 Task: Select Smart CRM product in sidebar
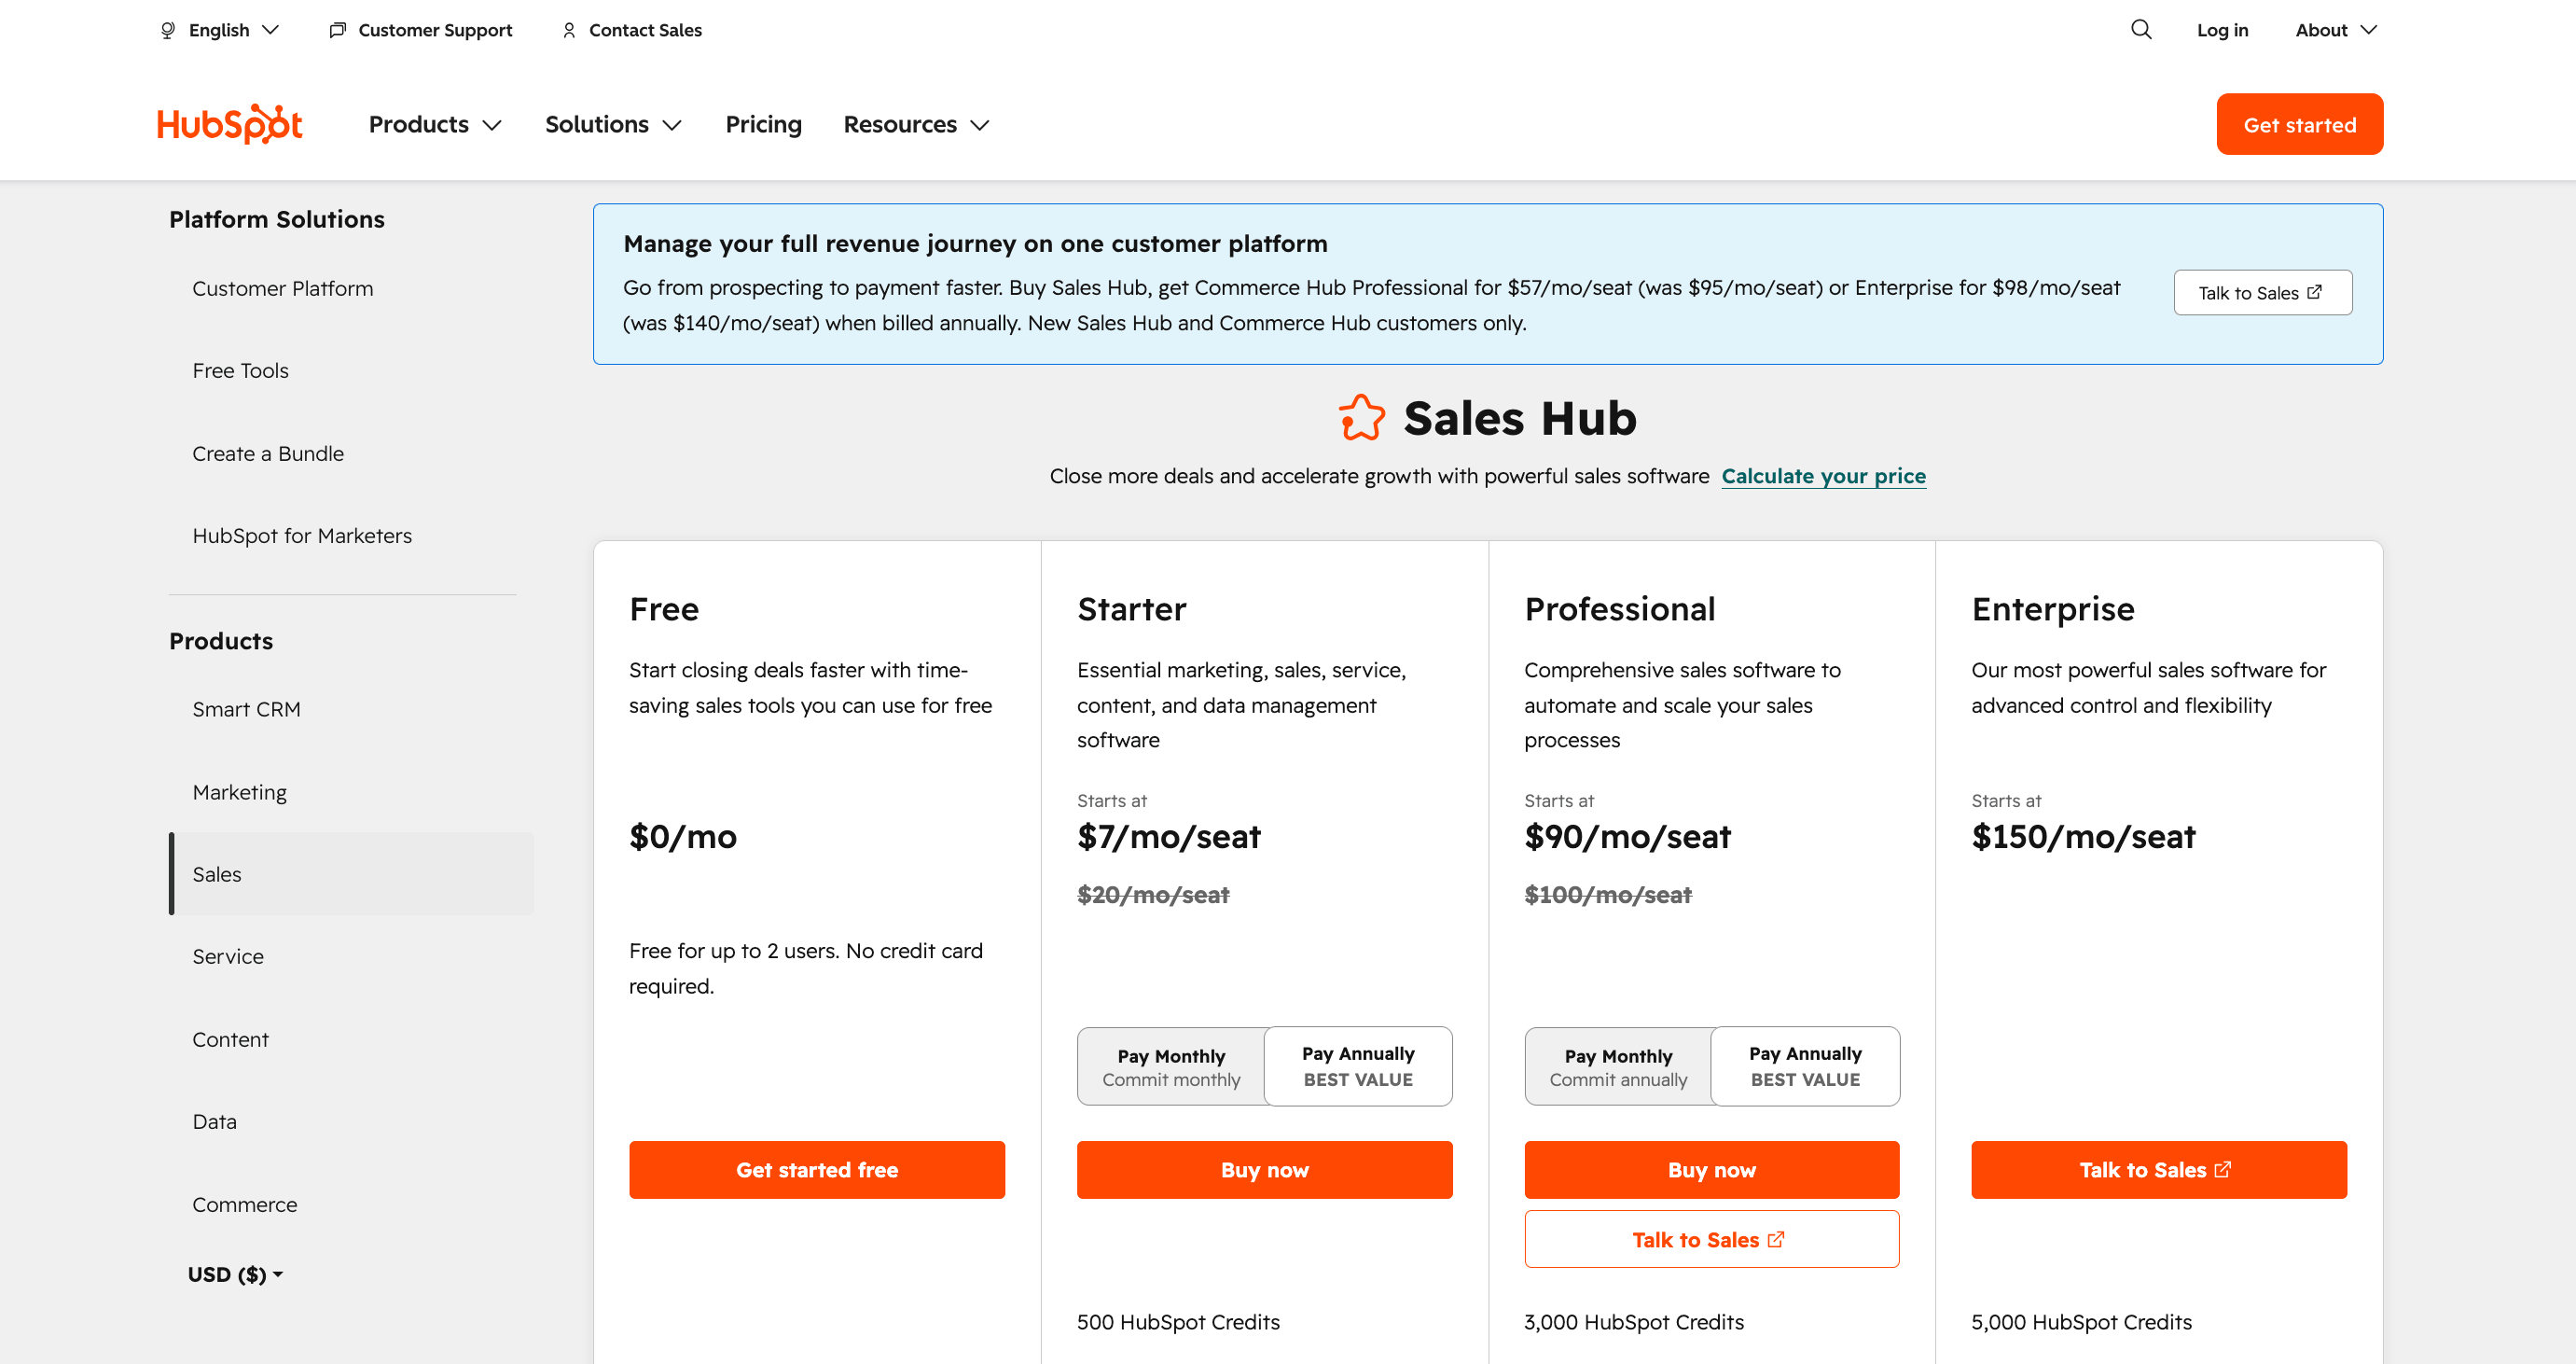pyautogui.click(x=246, y=709)
